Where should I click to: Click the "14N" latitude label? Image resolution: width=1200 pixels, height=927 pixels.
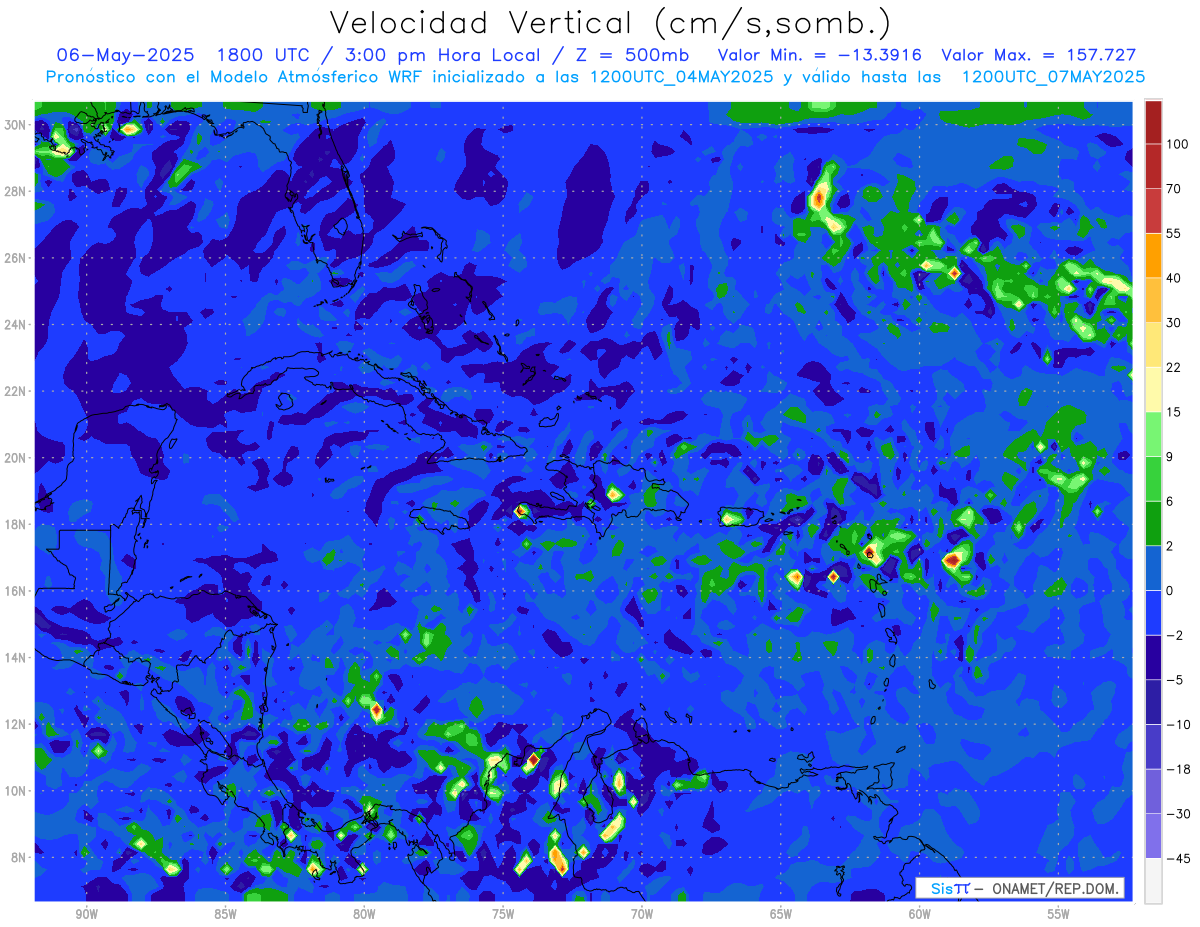click(15, 657)
